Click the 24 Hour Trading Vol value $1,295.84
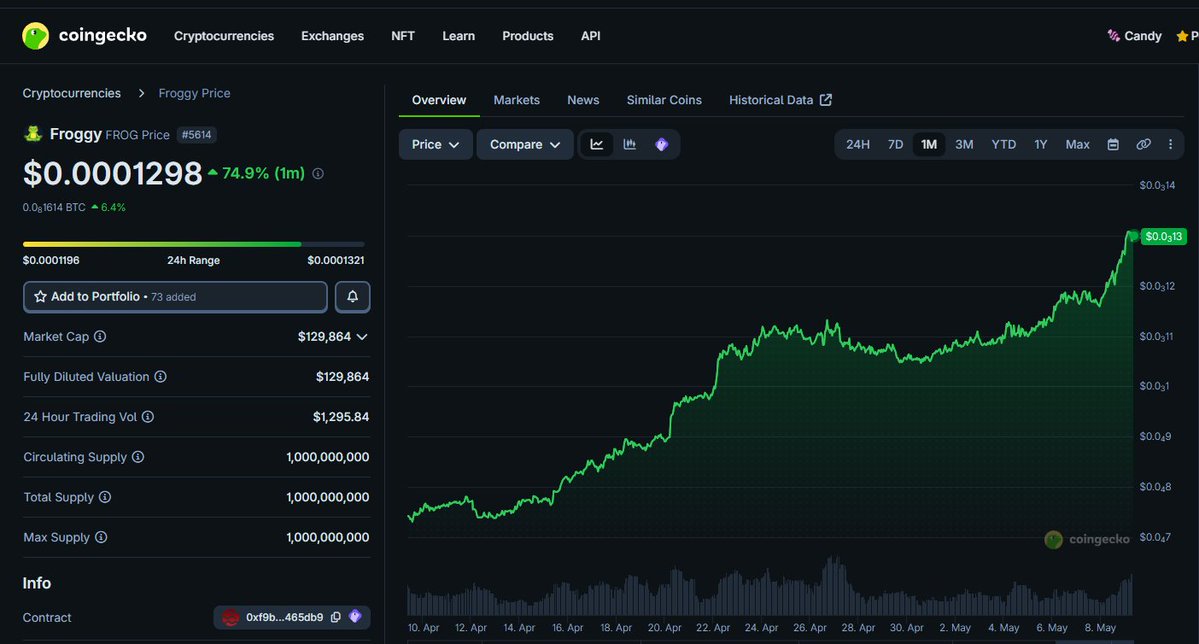Screen dimensions: 1199x644 [x=341, y=417]
